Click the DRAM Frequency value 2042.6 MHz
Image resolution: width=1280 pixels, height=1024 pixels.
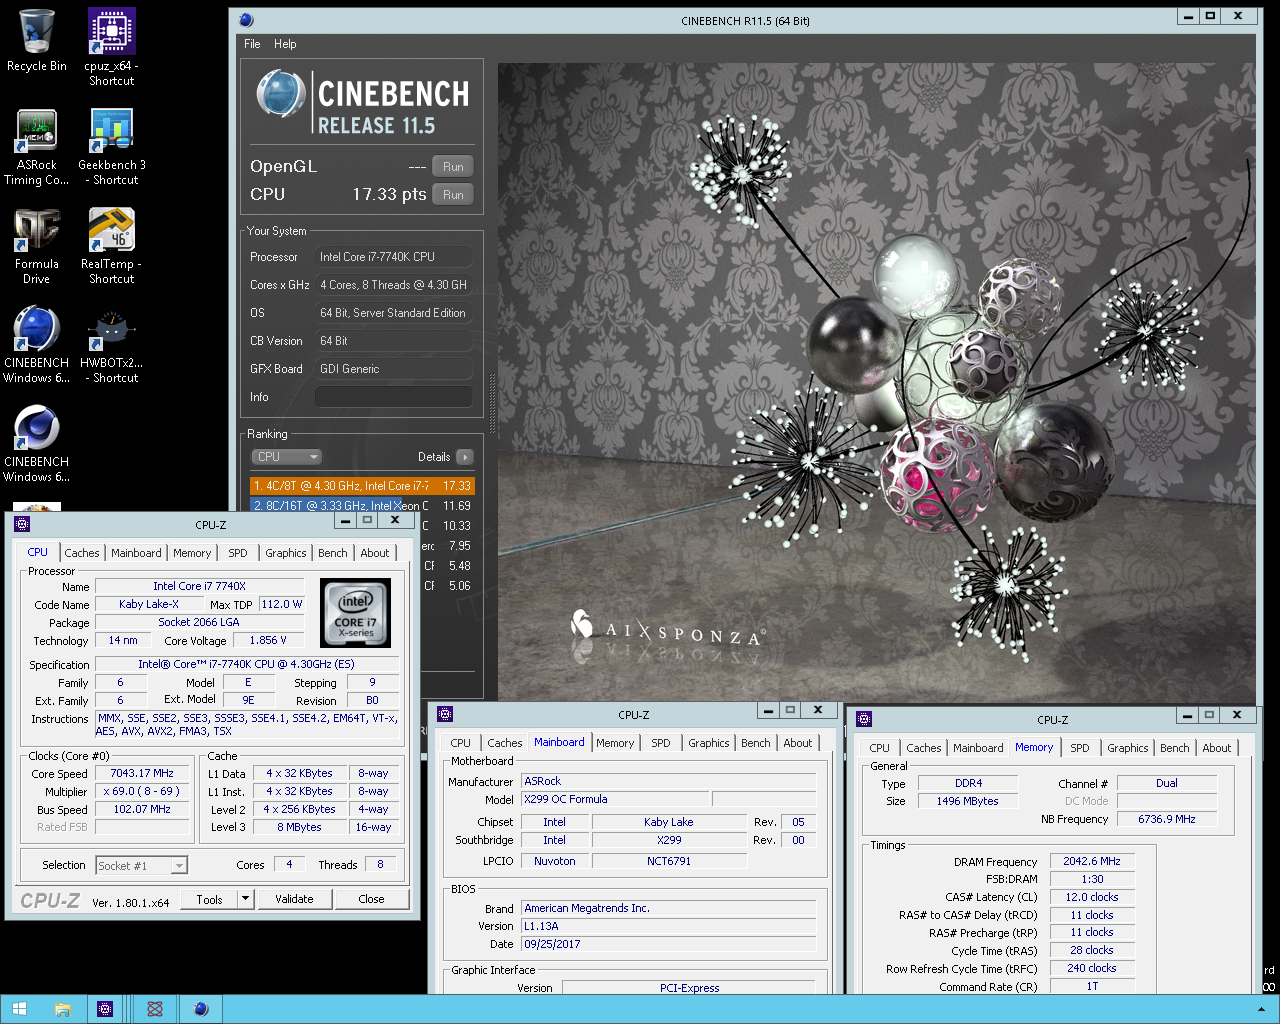click(1092, 862)
